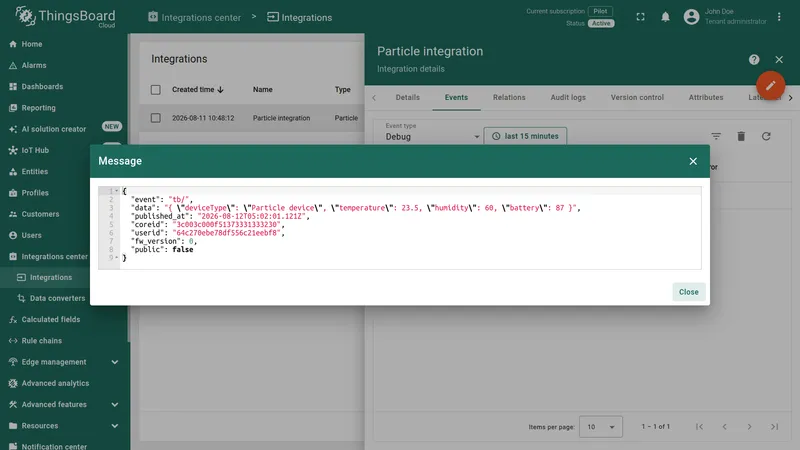
Task: Click the ThingsBoard Cloud logo
Action: [65, 17]
